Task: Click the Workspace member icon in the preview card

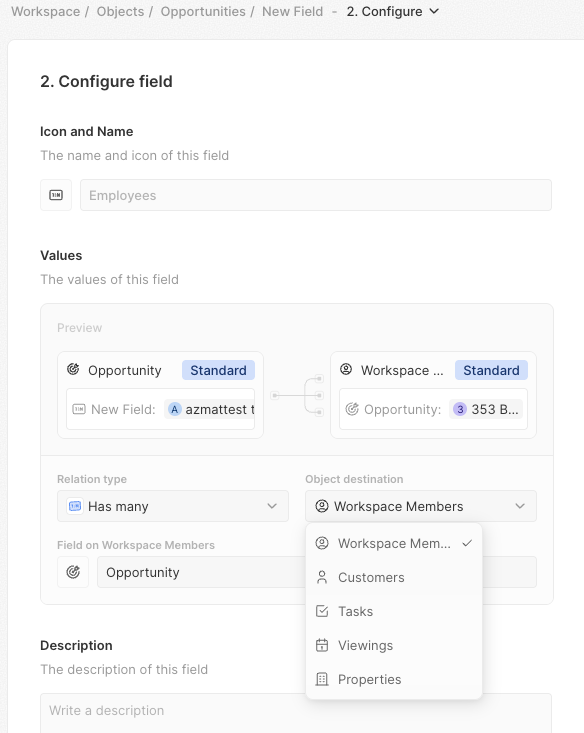Action: (346, 369)
